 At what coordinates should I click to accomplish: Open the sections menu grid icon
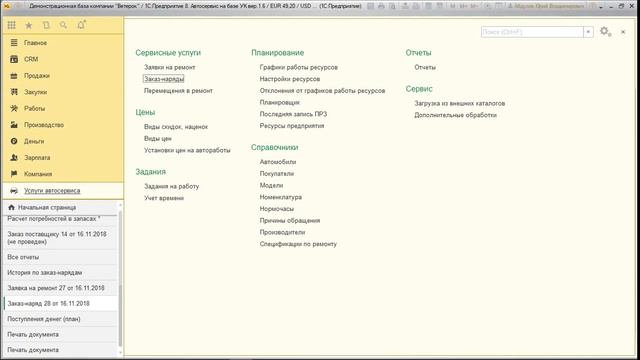[11, 25]
